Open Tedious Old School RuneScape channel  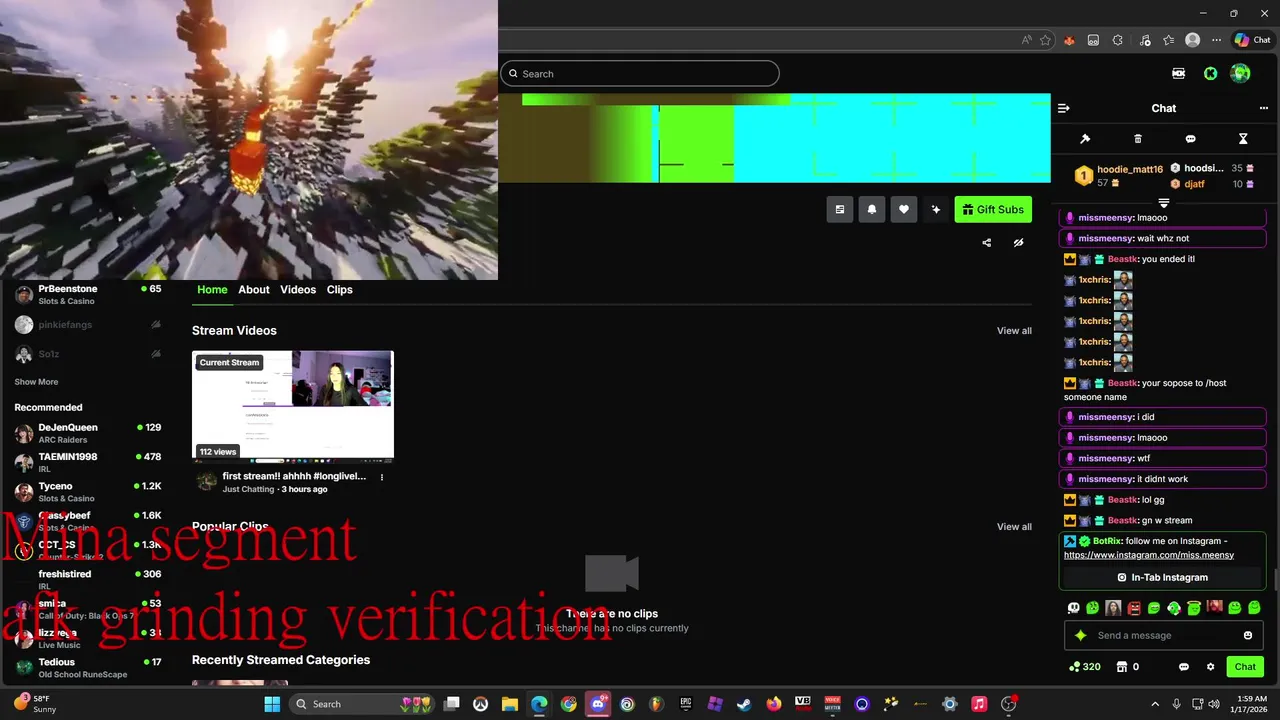(88, 668)
